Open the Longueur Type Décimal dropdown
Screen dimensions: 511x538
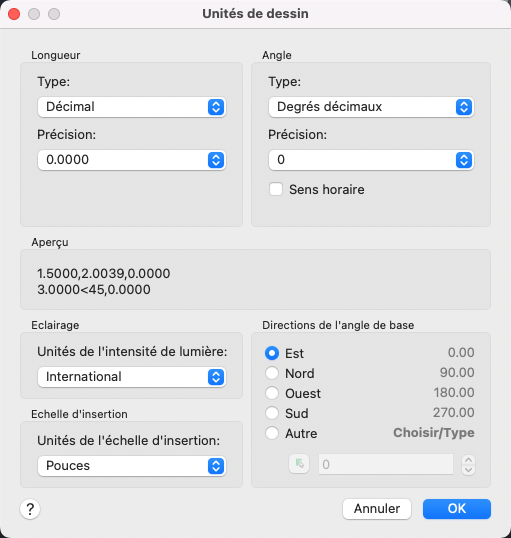coord(131,107)
